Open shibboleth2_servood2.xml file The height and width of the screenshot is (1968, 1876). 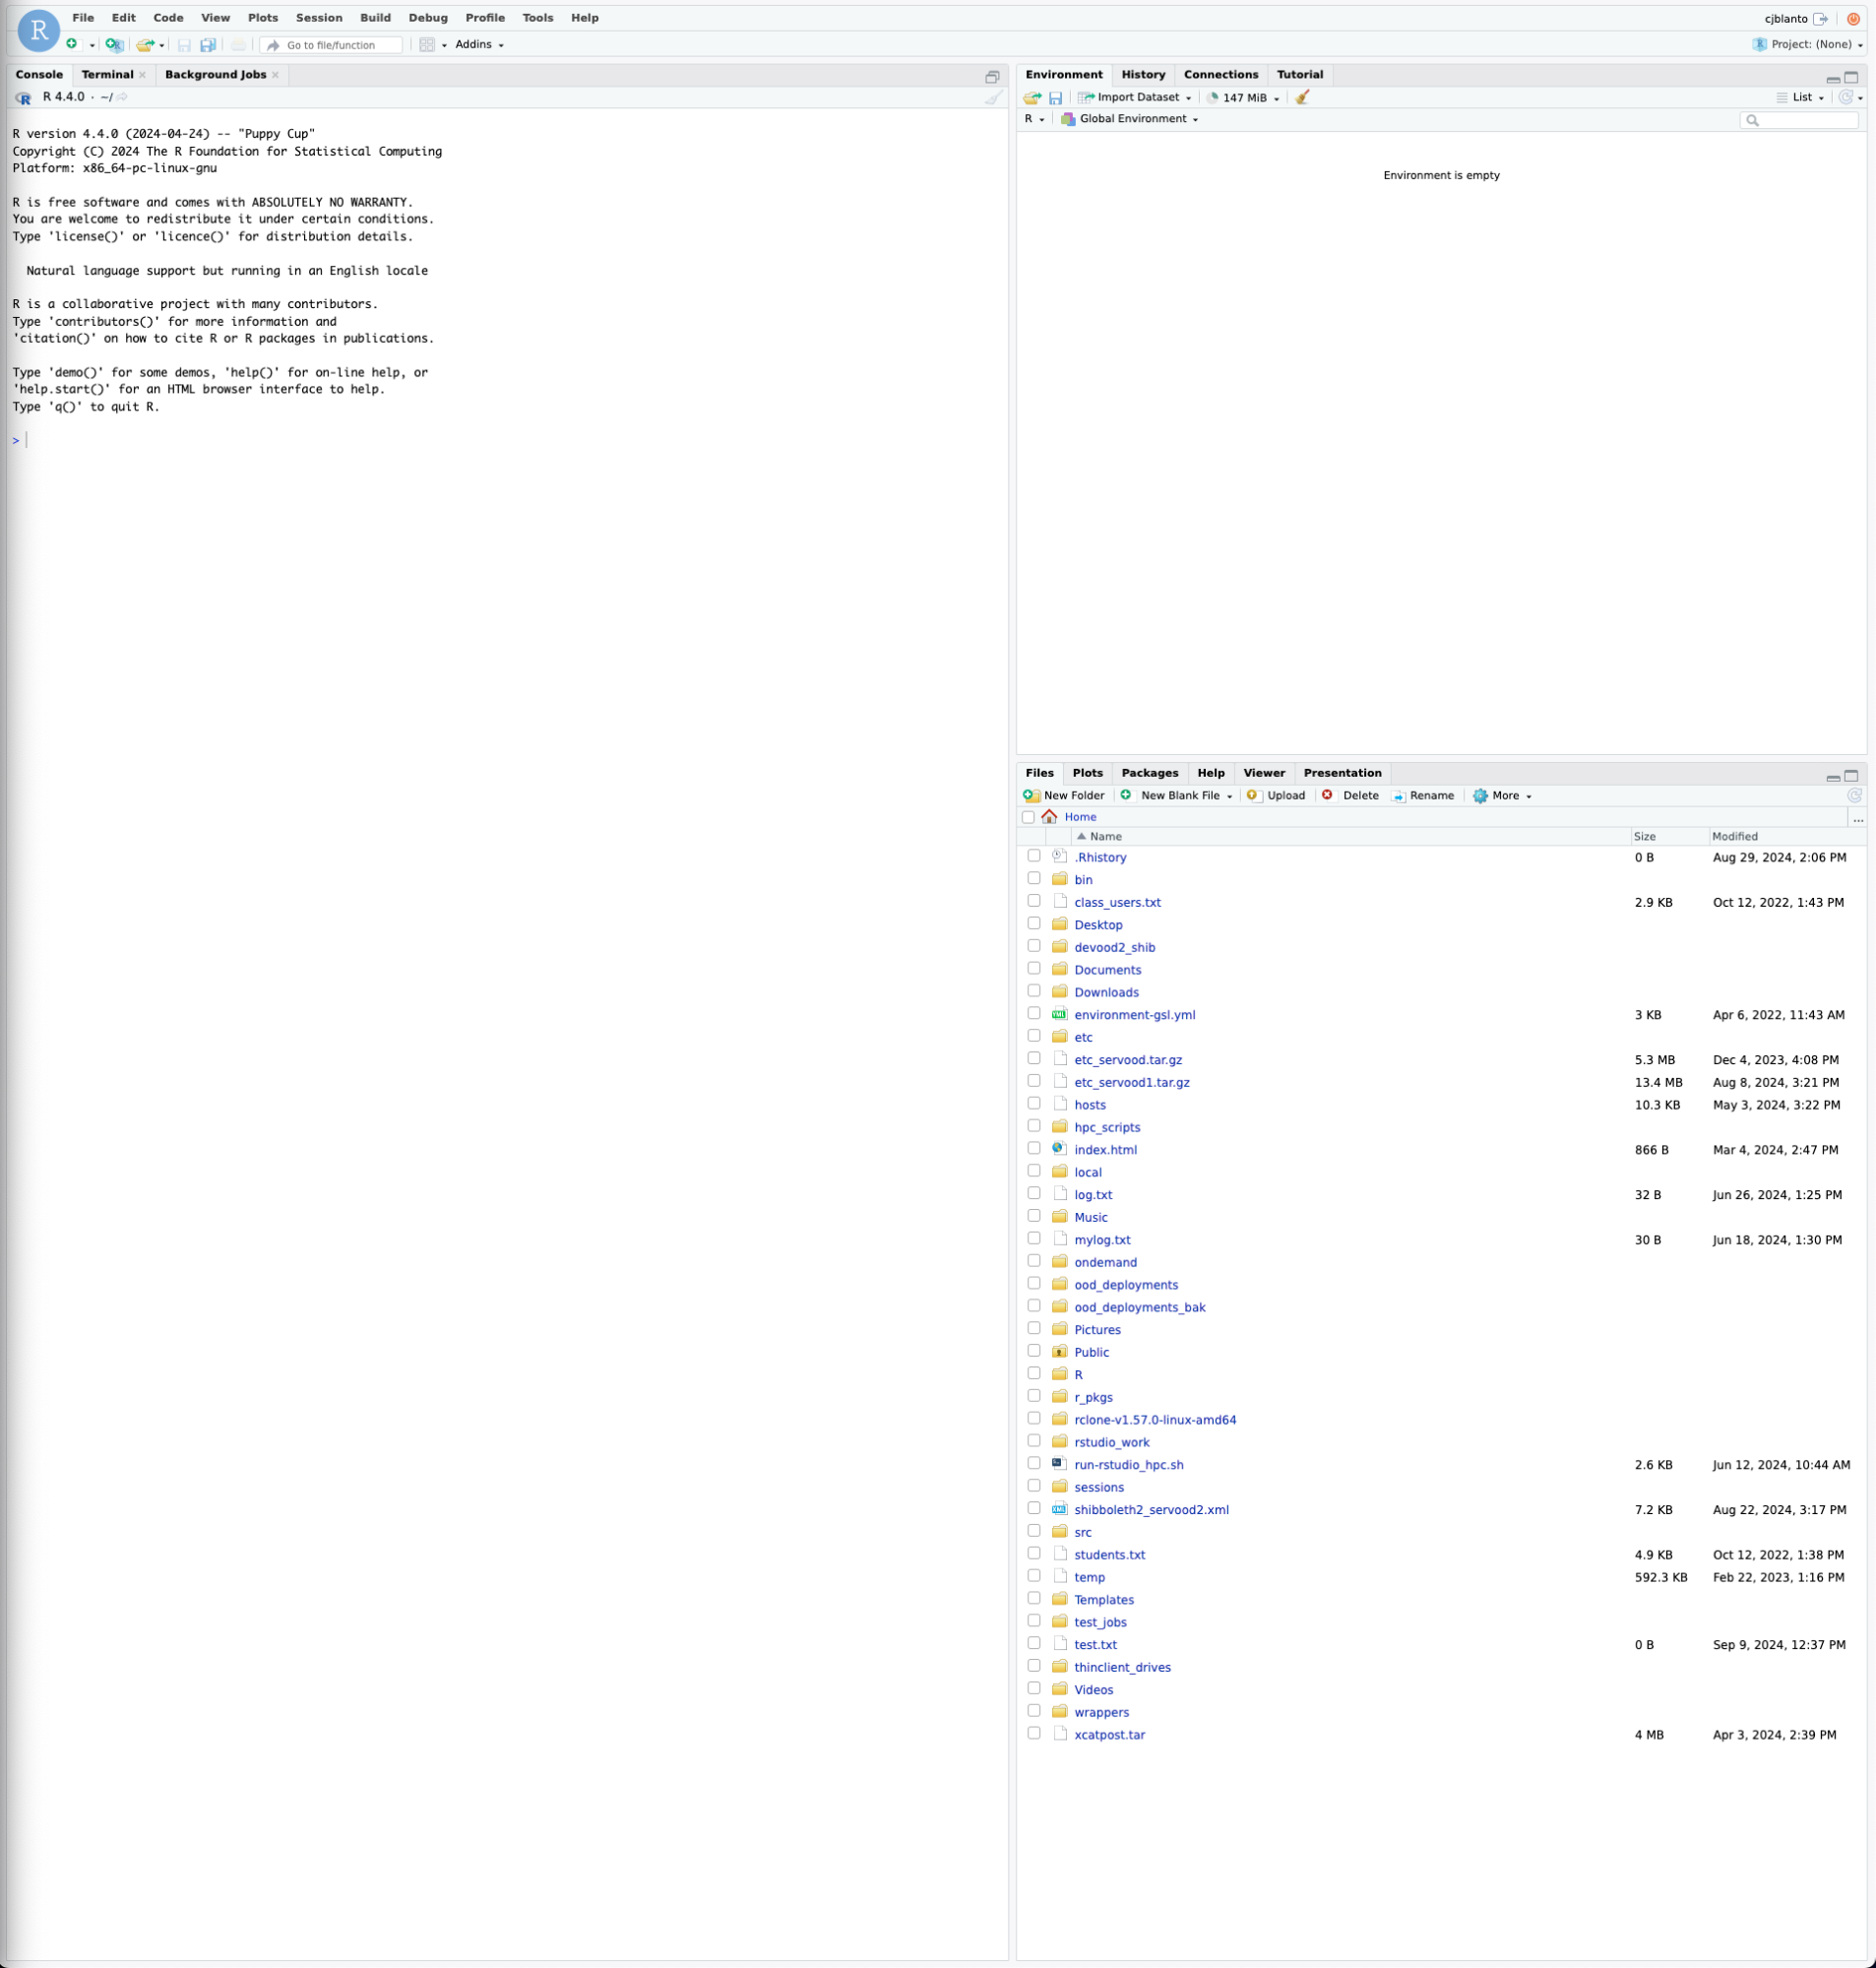[x=1151, y=1510]
